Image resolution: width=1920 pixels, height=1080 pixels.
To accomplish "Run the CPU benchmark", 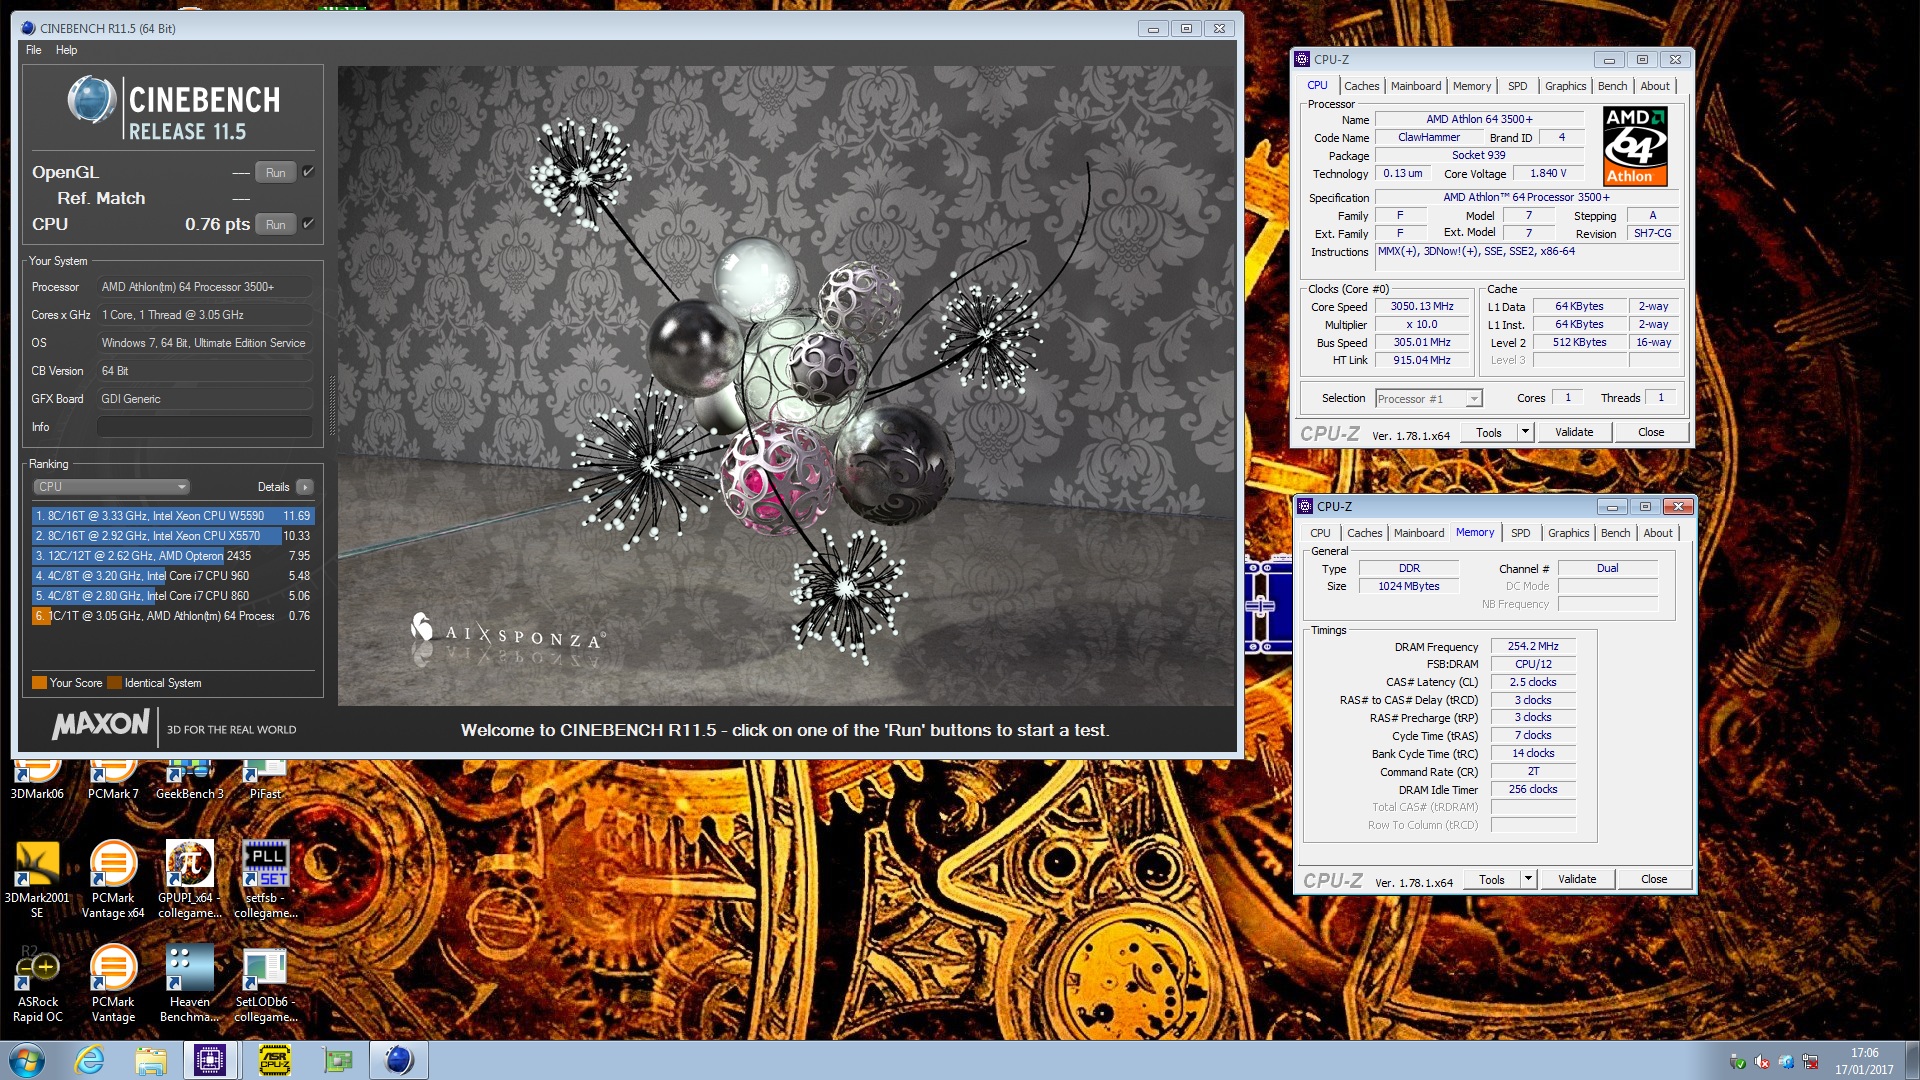I will [276, 224].
